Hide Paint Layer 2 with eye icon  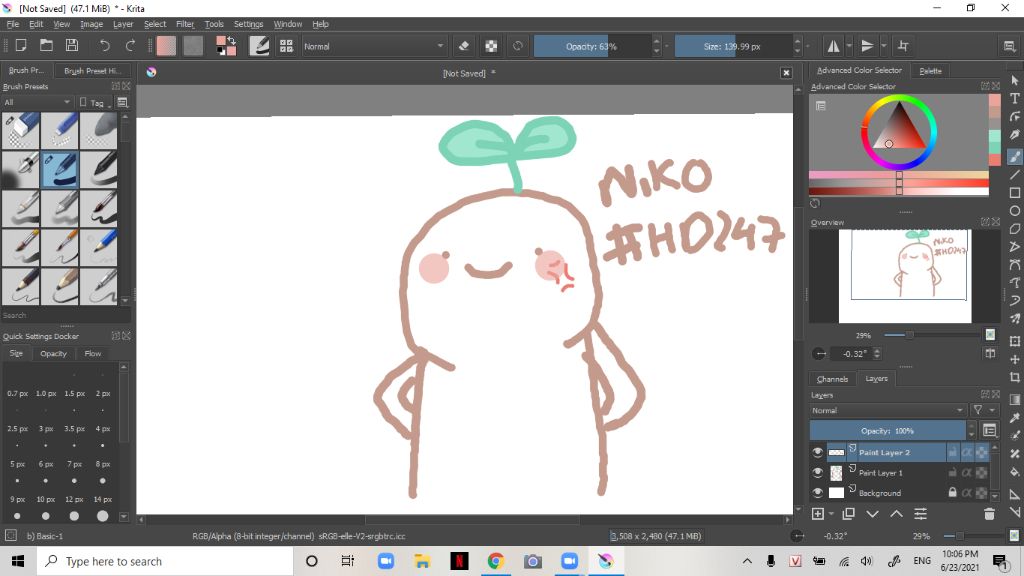[818, 452]
